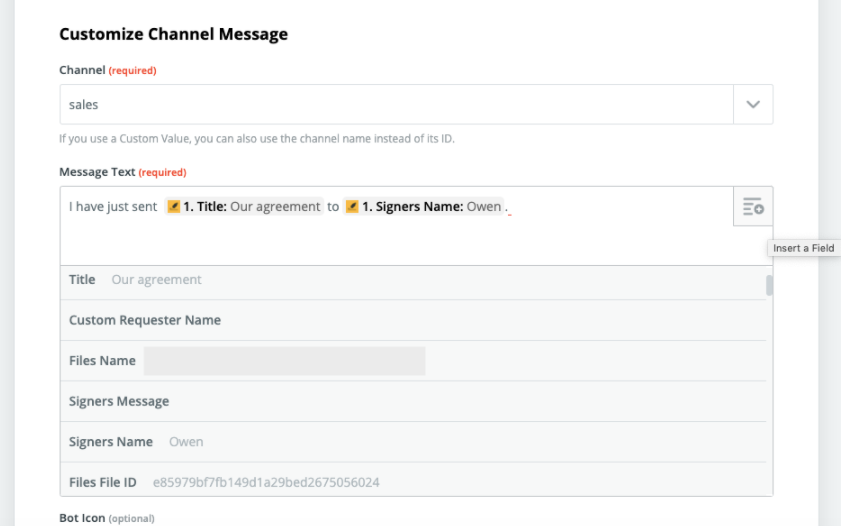
Task: Expand the Channel dropdown arrow
Action: 753,105
